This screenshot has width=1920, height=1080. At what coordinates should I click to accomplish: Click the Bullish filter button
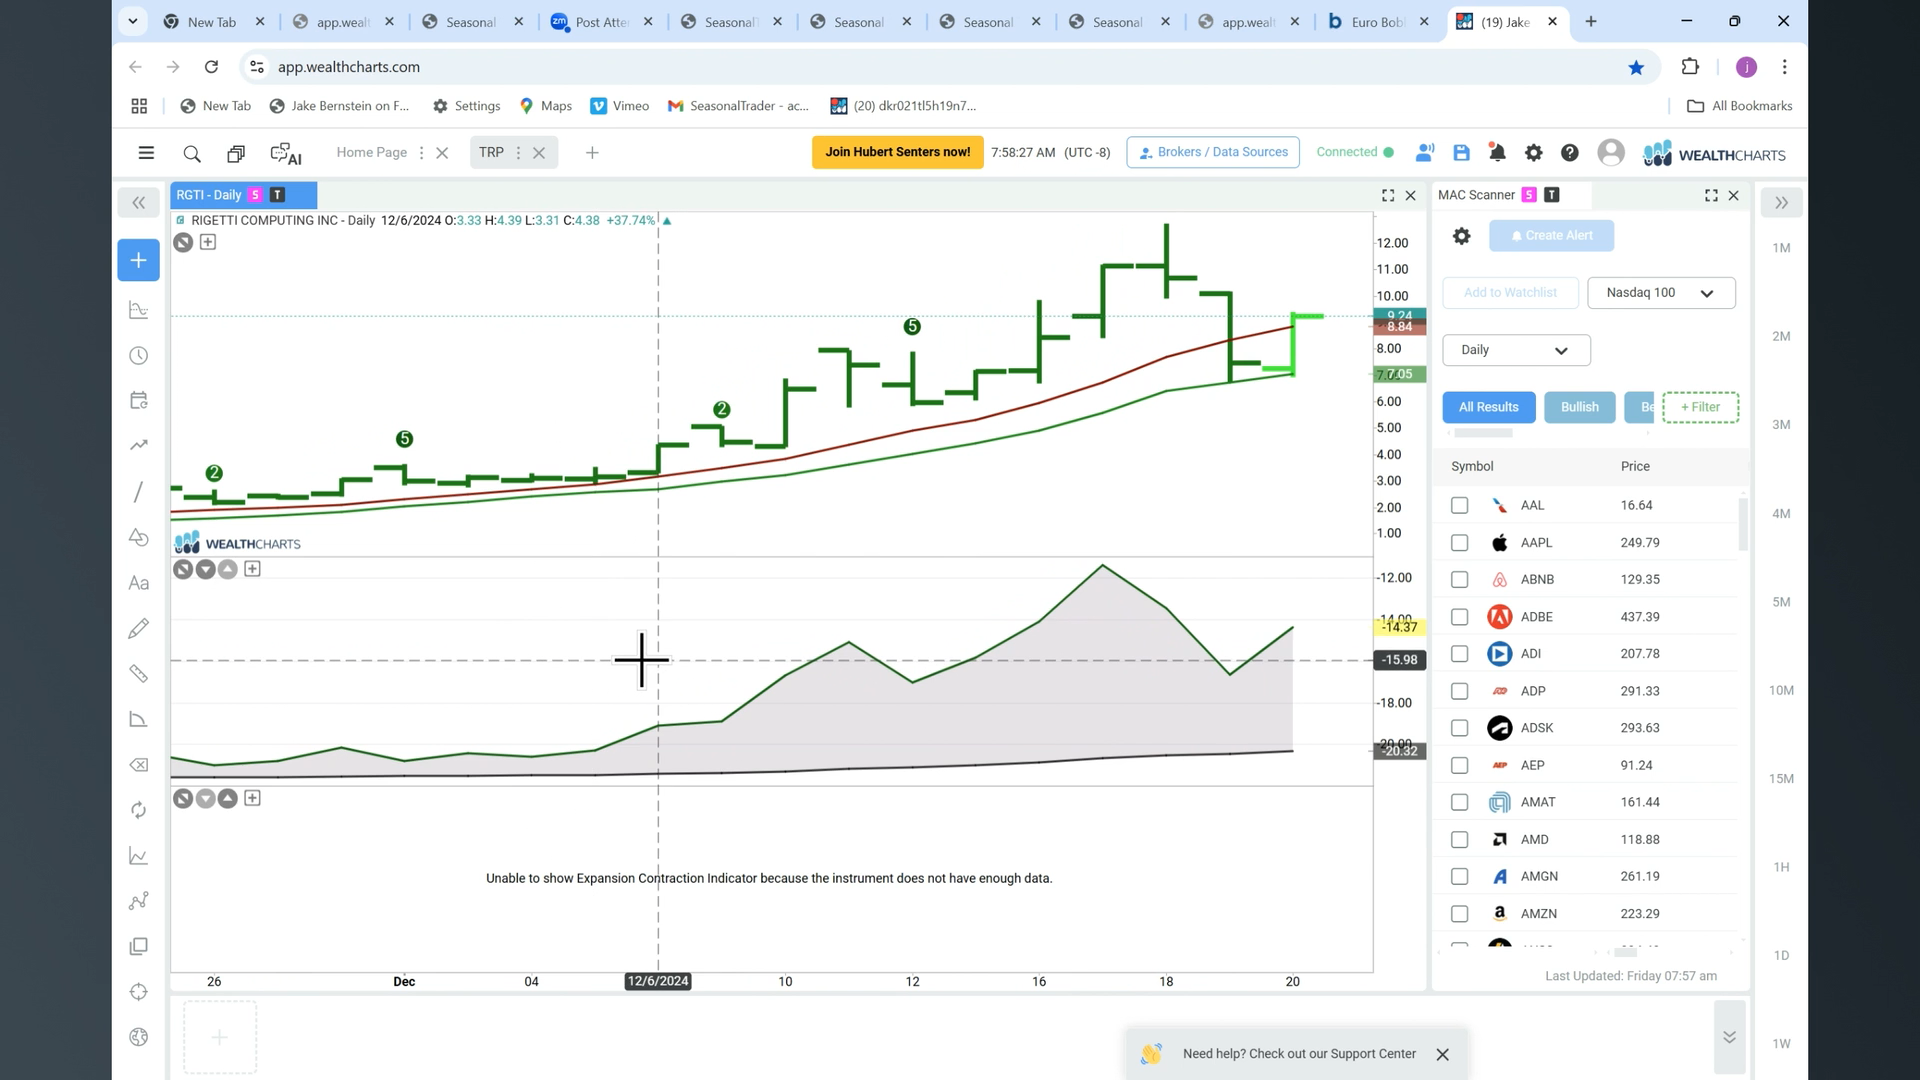pyautogui.click(x=1579, y=407)
